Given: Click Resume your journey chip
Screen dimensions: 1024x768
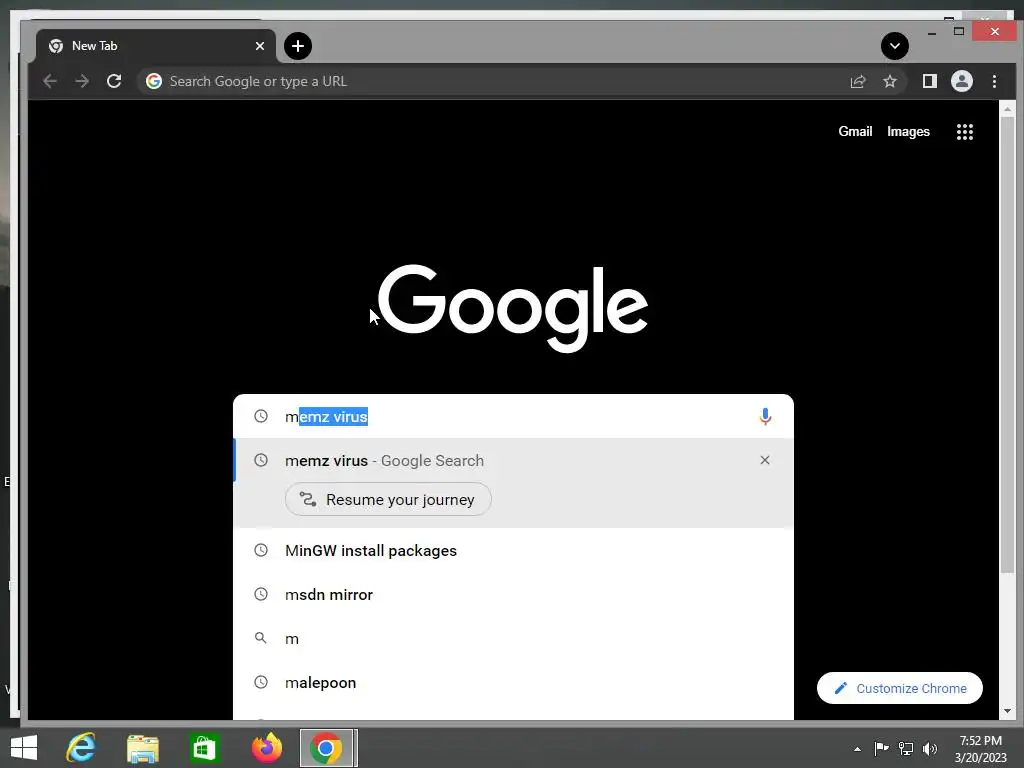Looking at the screenshot, I should [x=388, y=499].
